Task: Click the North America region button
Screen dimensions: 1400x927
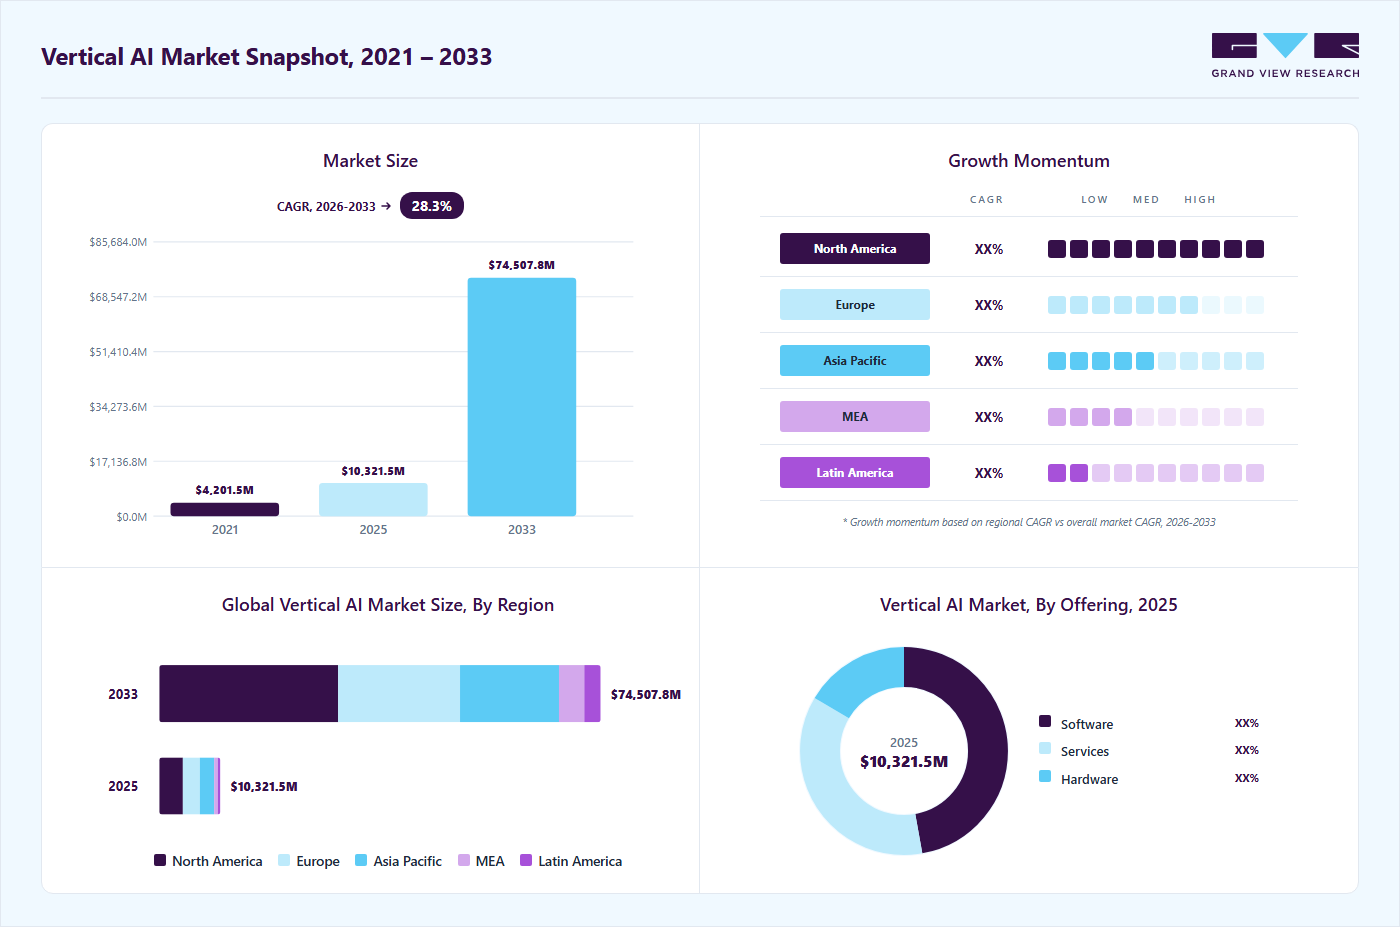Action: tap(855, 249)
